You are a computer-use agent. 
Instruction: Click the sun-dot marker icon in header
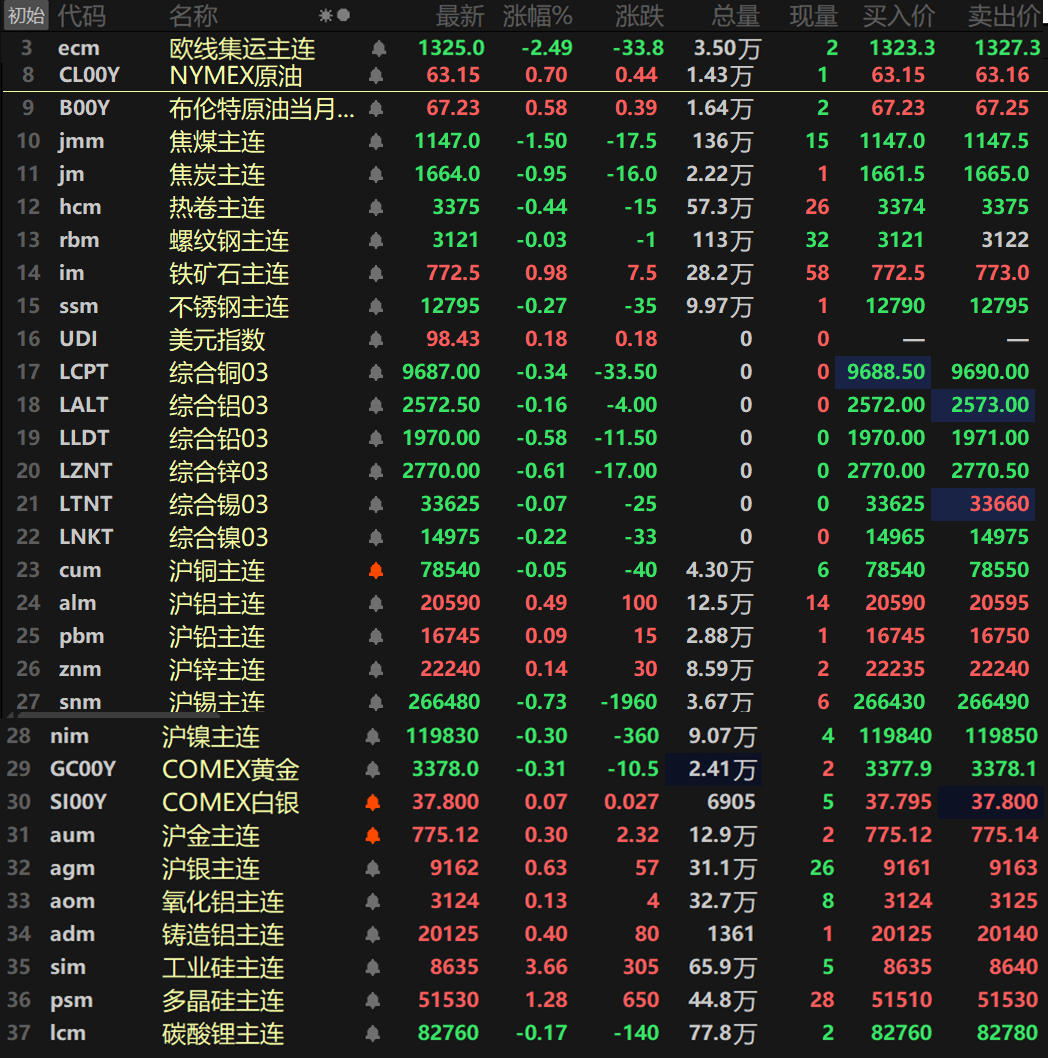334,15
